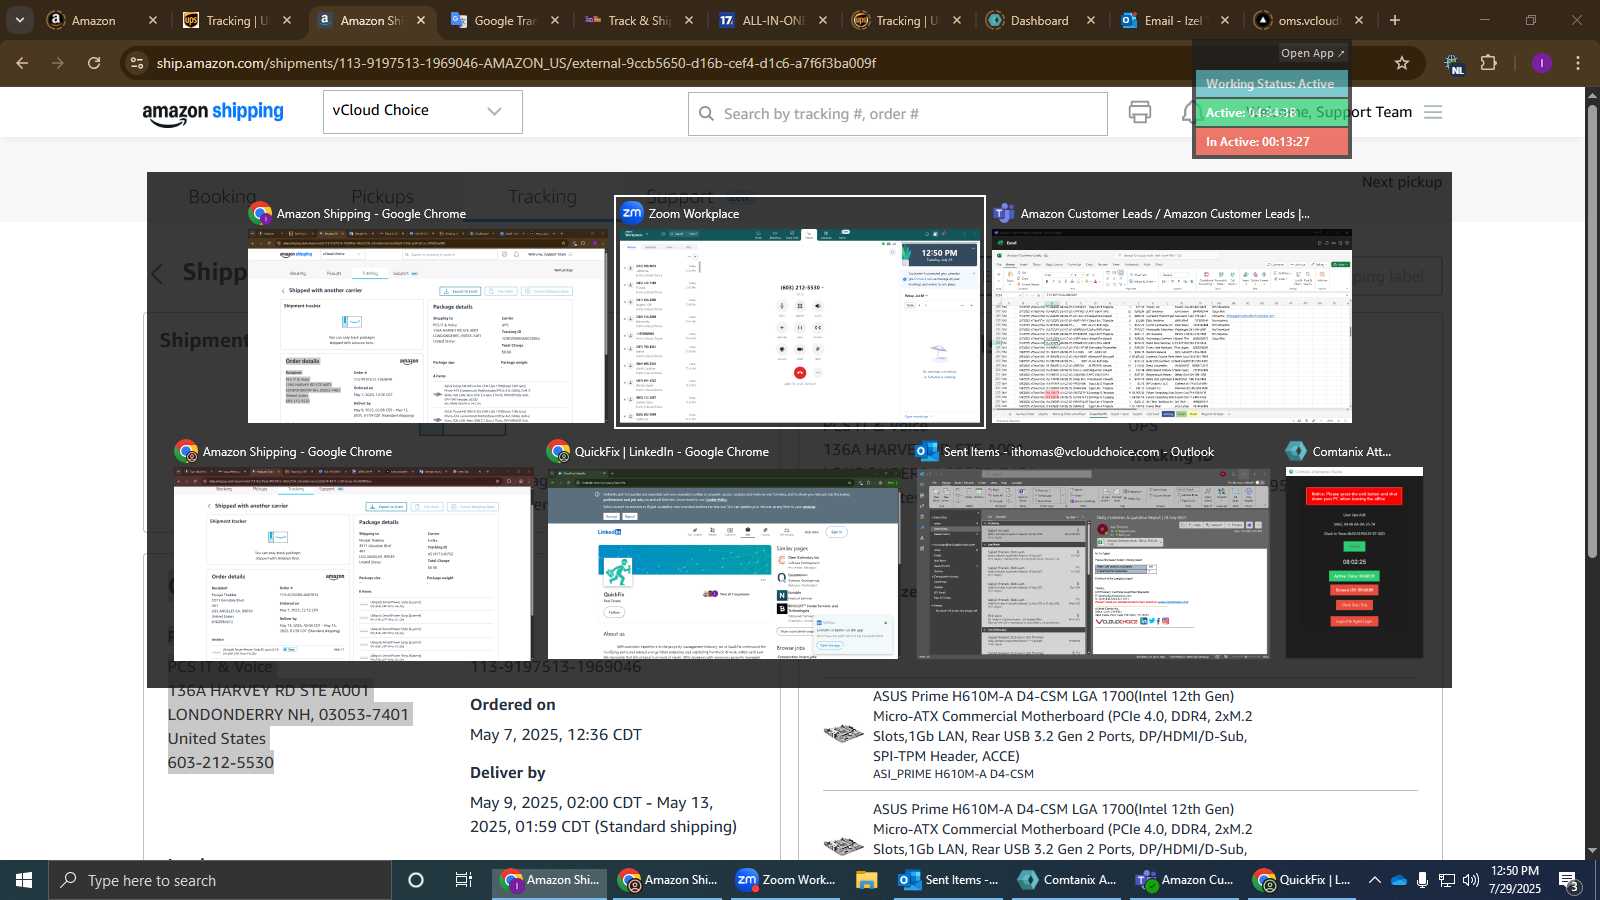Open the Chrome extensions puzzle icon
The height and width of the screenshot is (900, 1600).
click(x=1489, y=63)
